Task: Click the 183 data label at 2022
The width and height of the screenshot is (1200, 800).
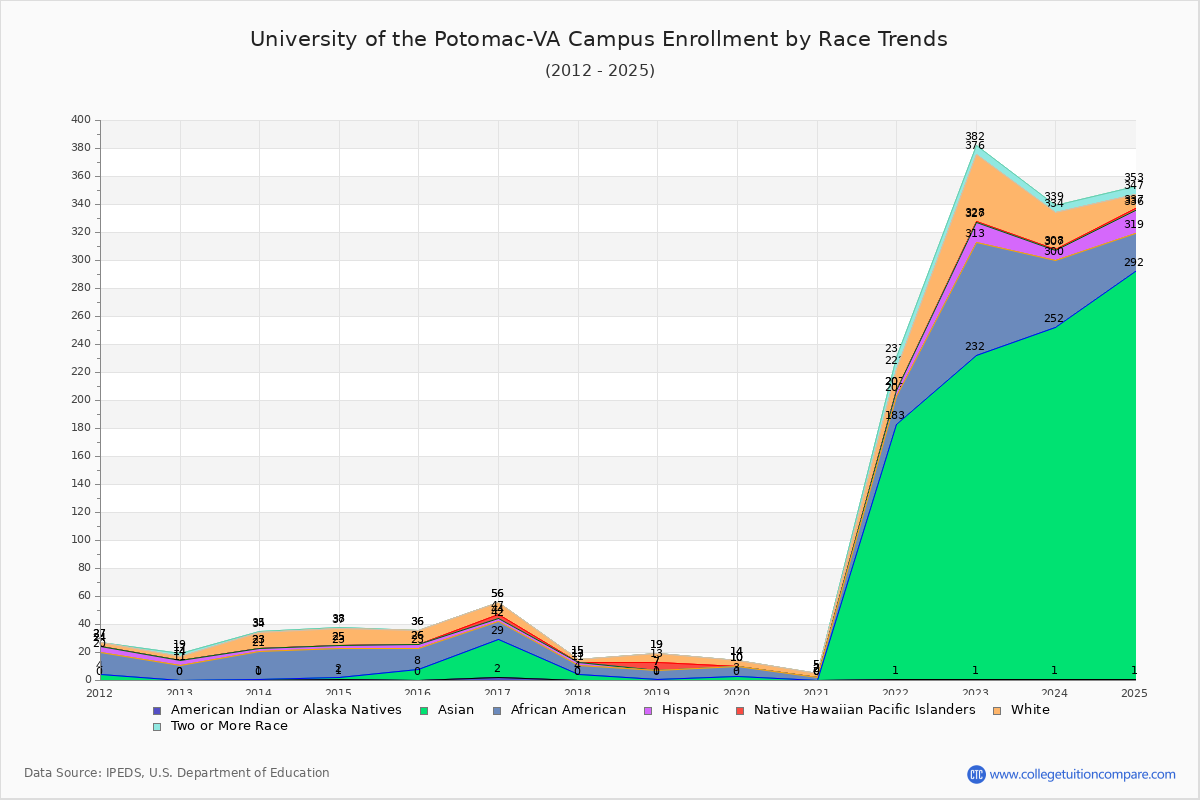Action: (895, 416)
